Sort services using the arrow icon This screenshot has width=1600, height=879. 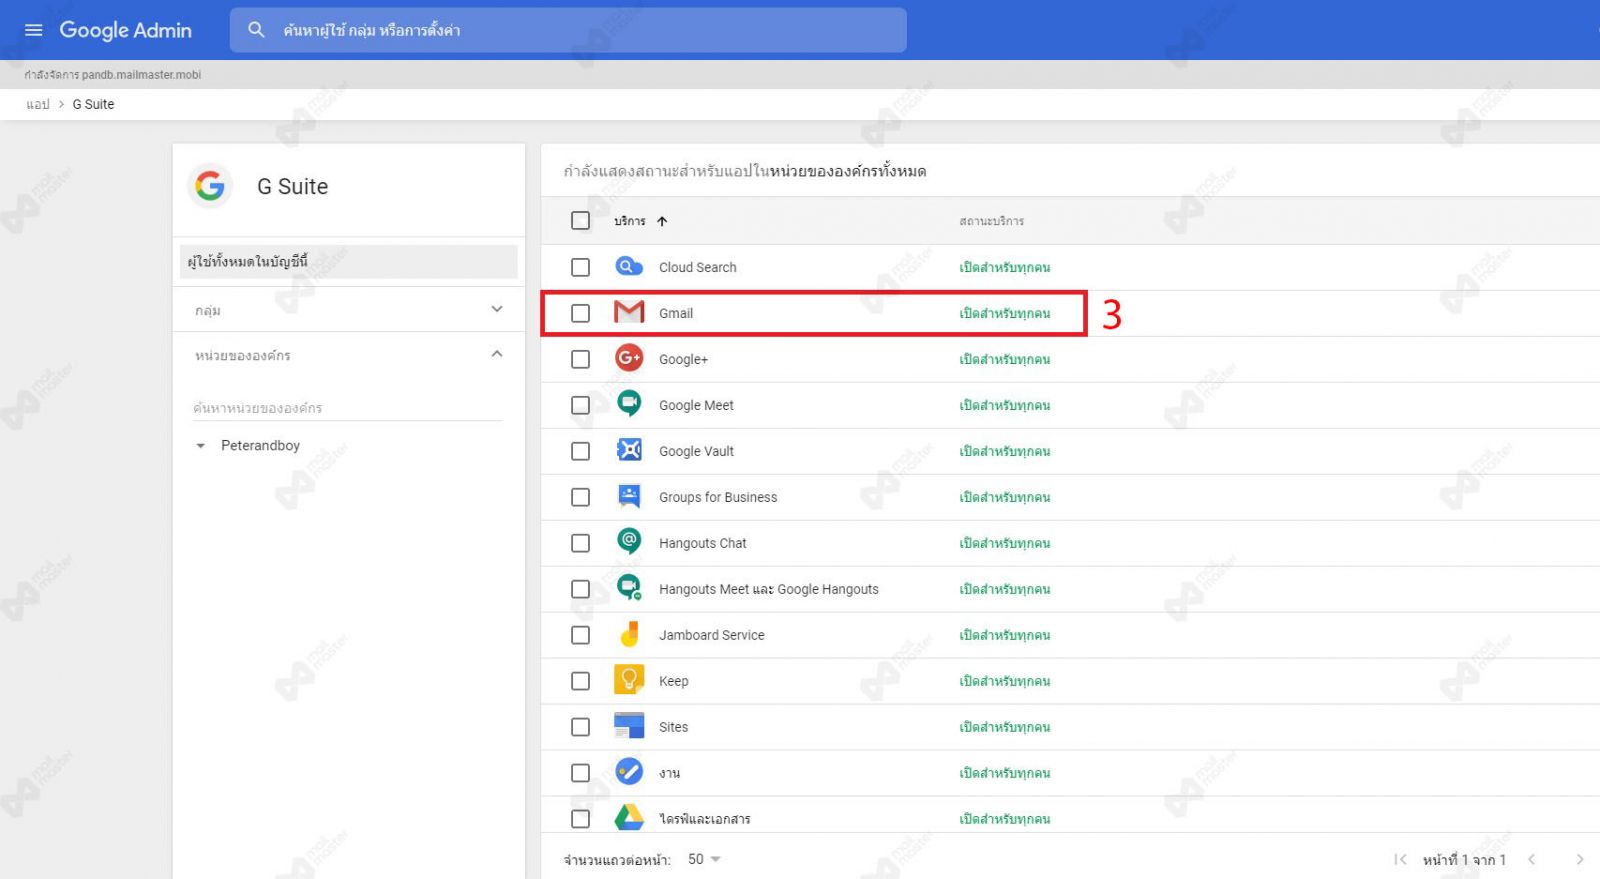click(x=662, y=221)
